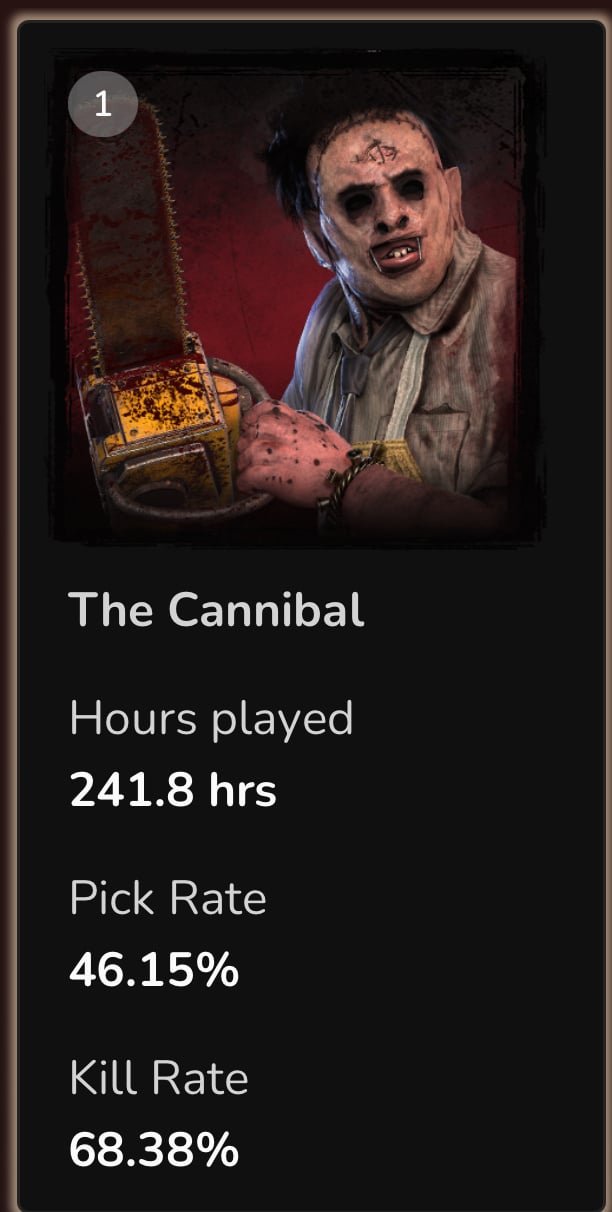
Task: Select the Pick Rate label
Action: tap(168, 898)
